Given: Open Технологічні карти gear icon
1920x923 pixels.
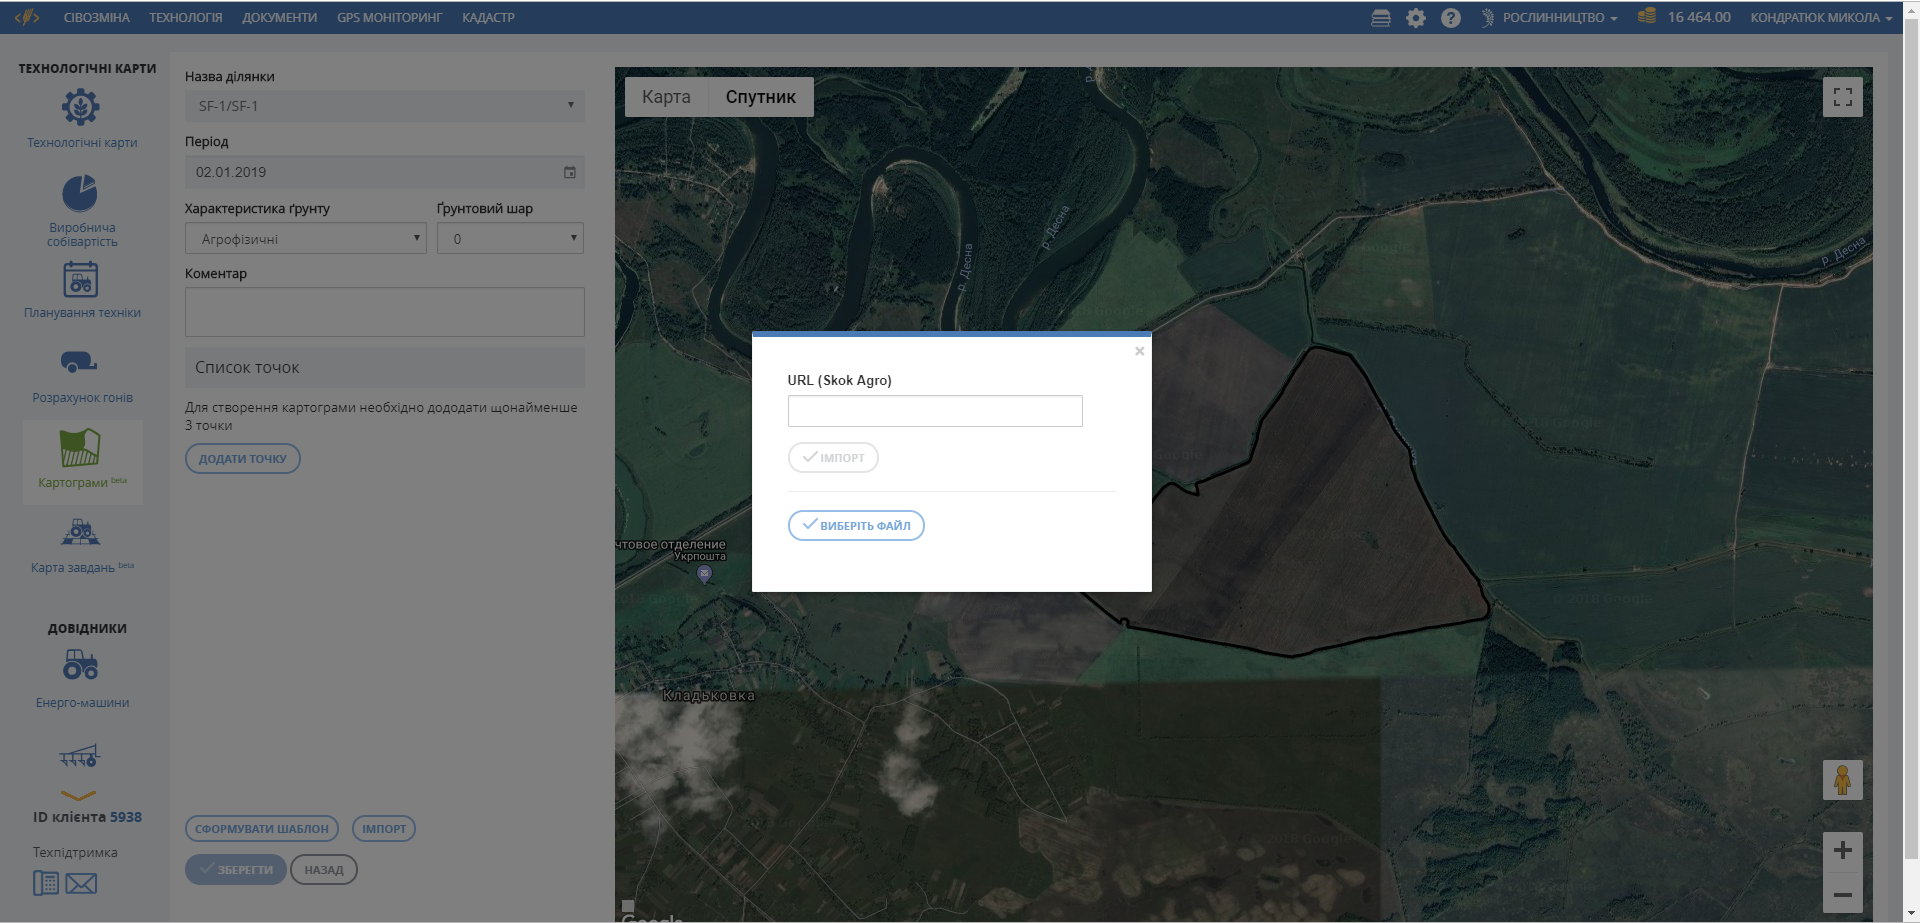Looking at the screenshot, I should (x=81, y=107).
